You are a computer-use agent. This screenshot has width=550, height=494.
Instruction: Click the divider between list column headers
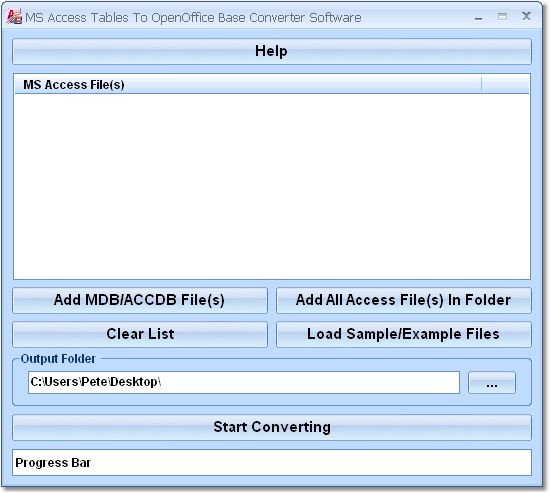click(x=482, y=85)
